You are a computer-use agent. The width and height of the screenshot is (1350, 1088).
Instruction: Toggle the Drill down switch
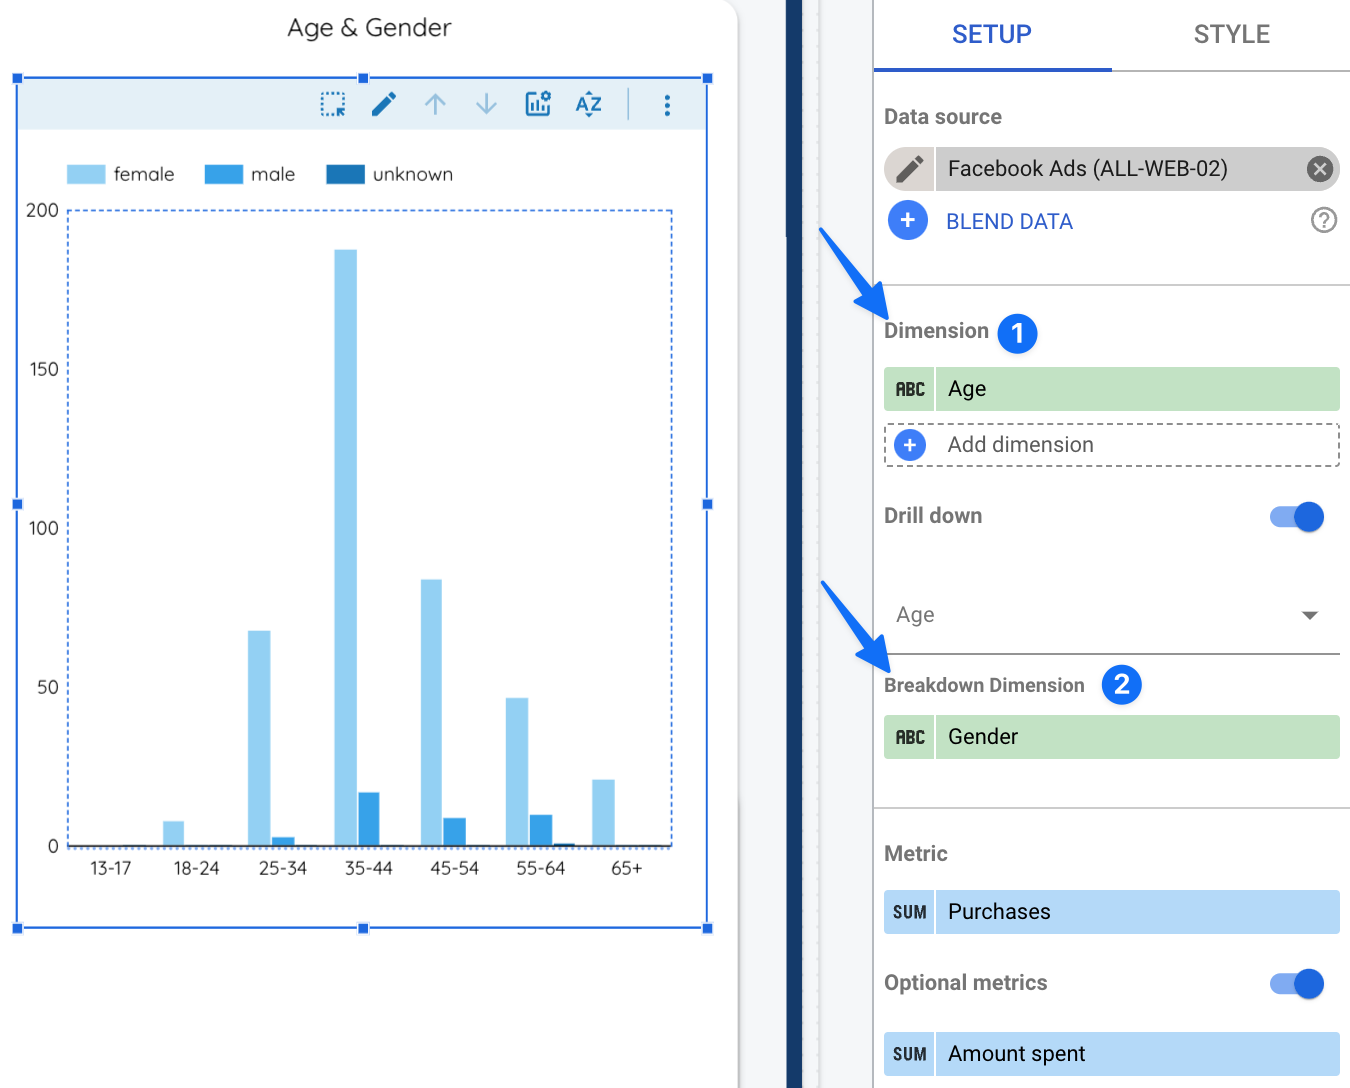(1294, 516)
